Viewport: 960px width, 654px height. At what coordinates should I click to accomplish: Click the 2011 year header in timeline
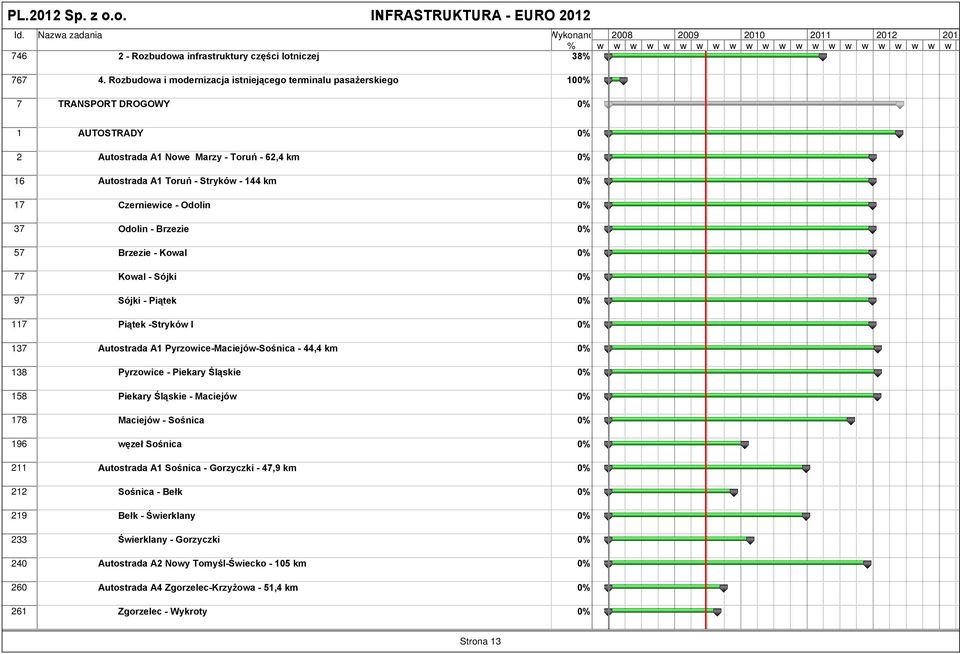pos(820,35)
